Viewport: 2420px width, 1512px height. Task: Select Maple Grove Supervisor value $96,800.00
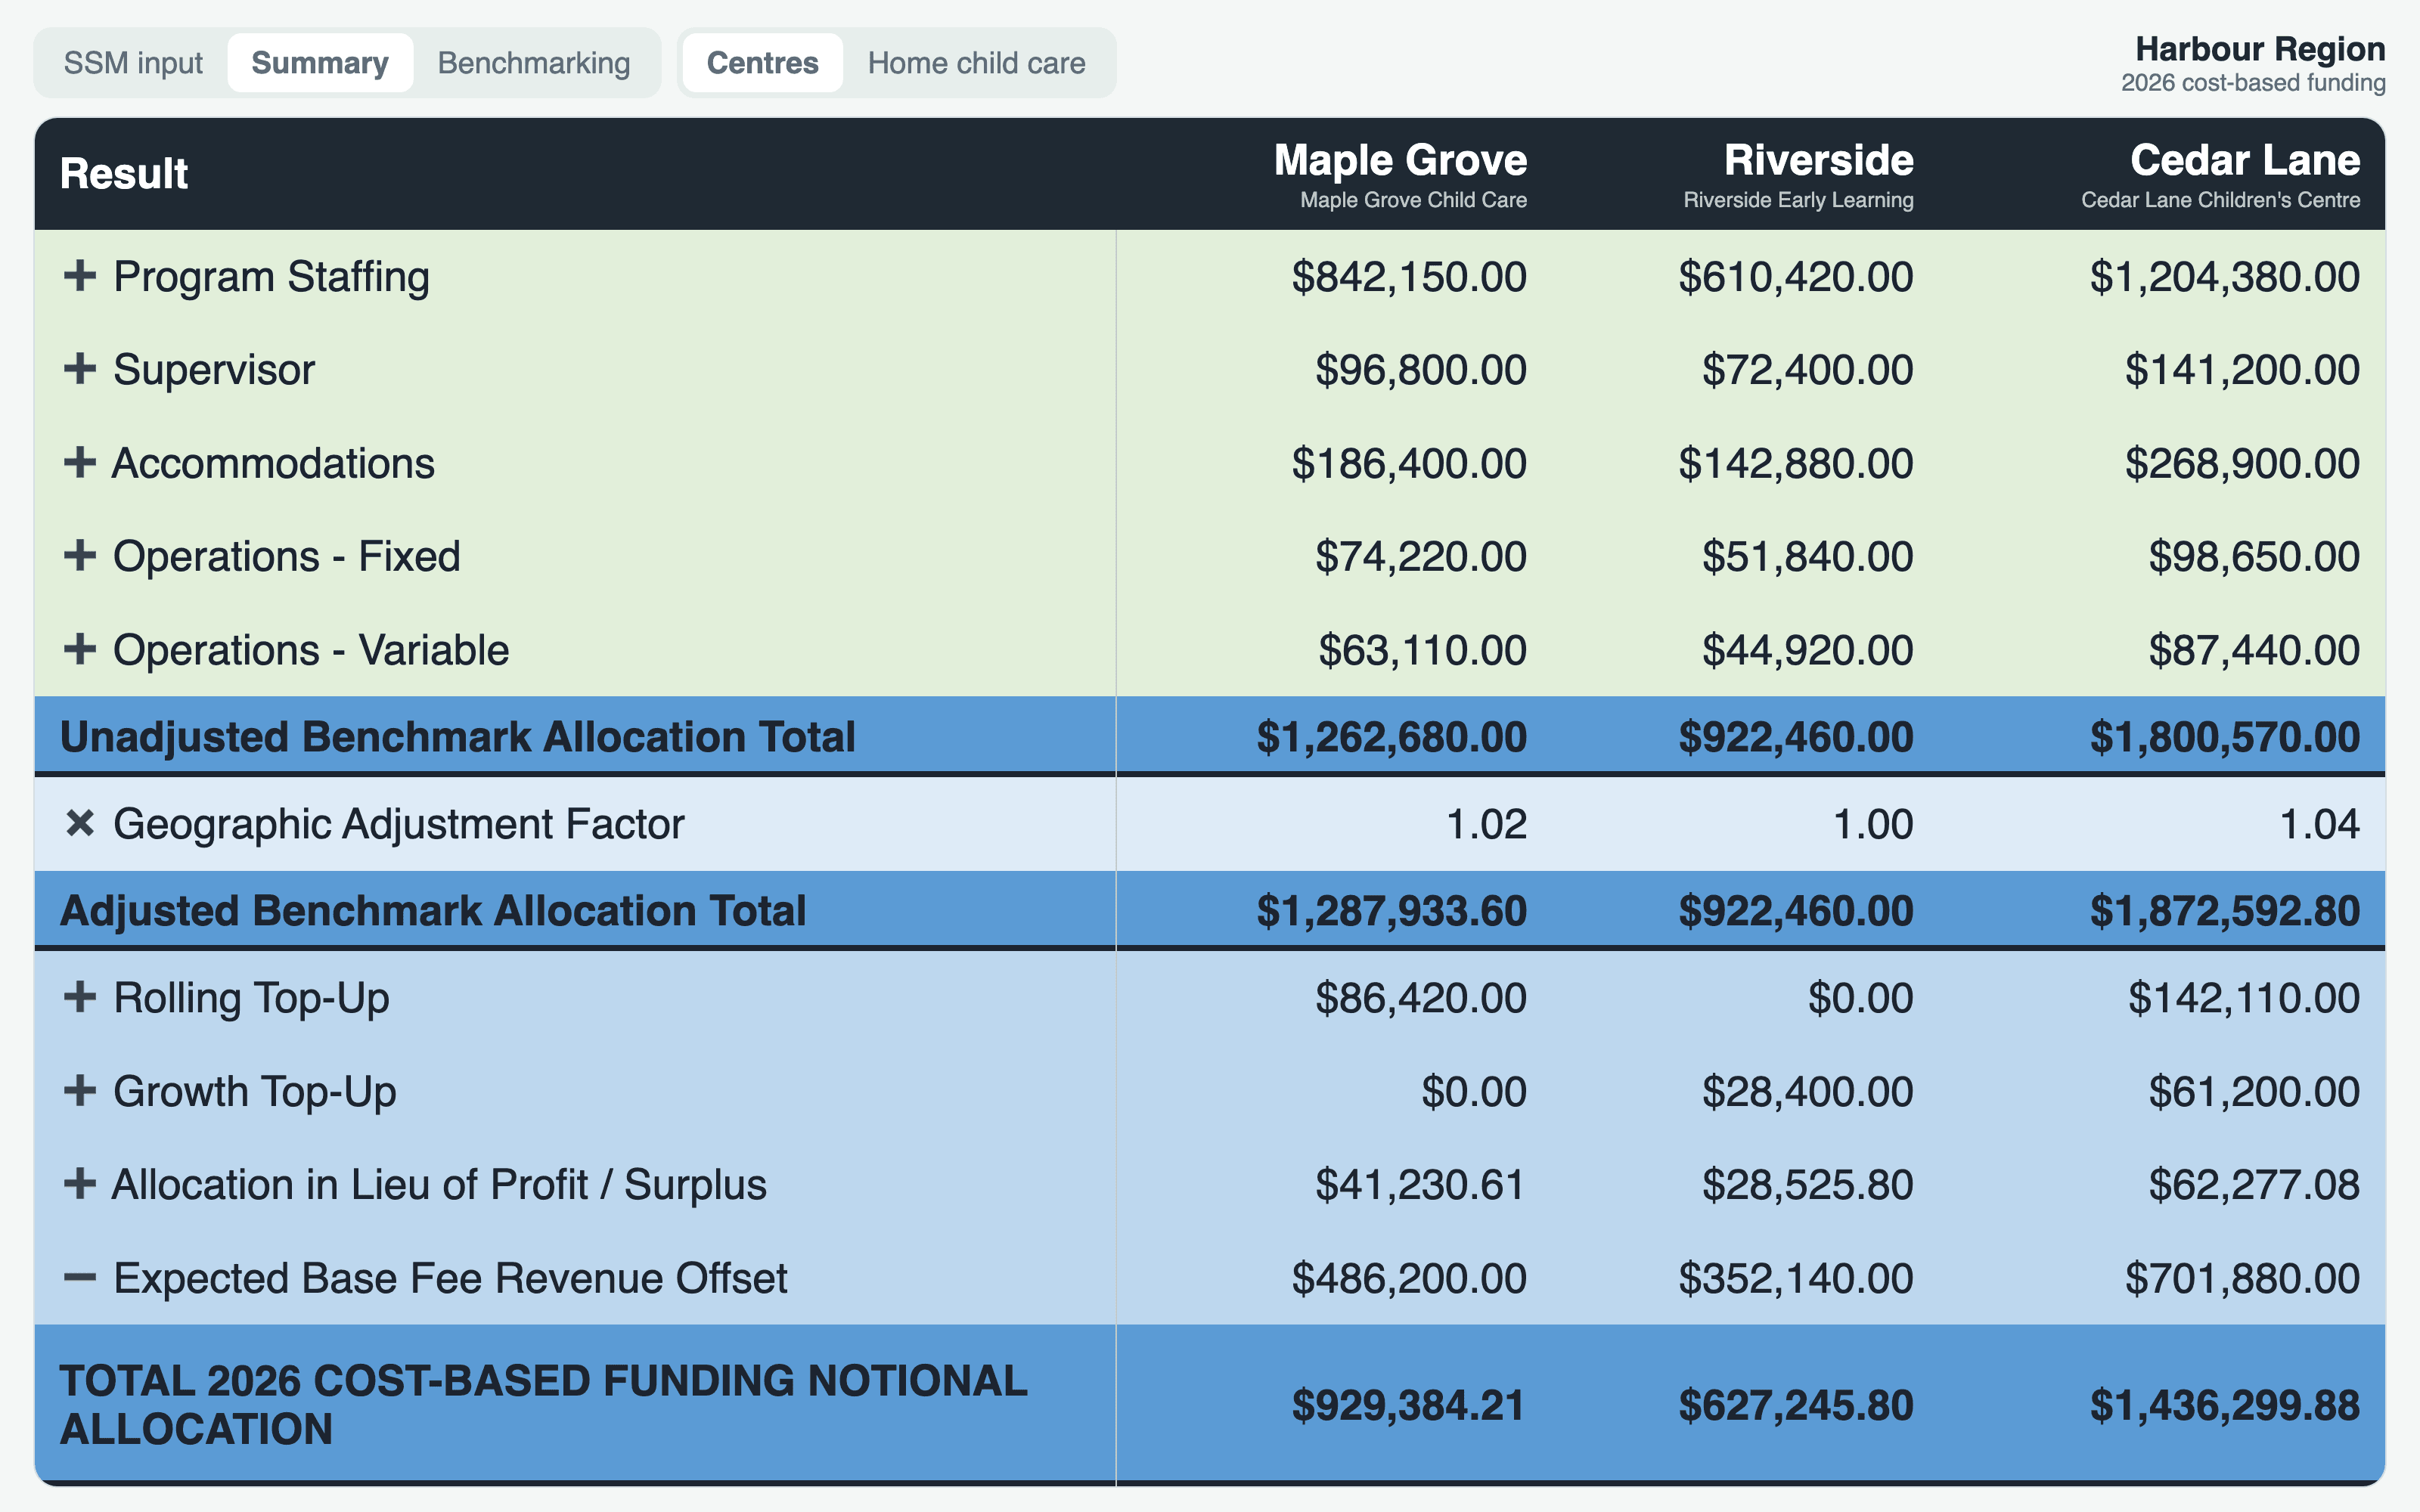pos(1421,370)
